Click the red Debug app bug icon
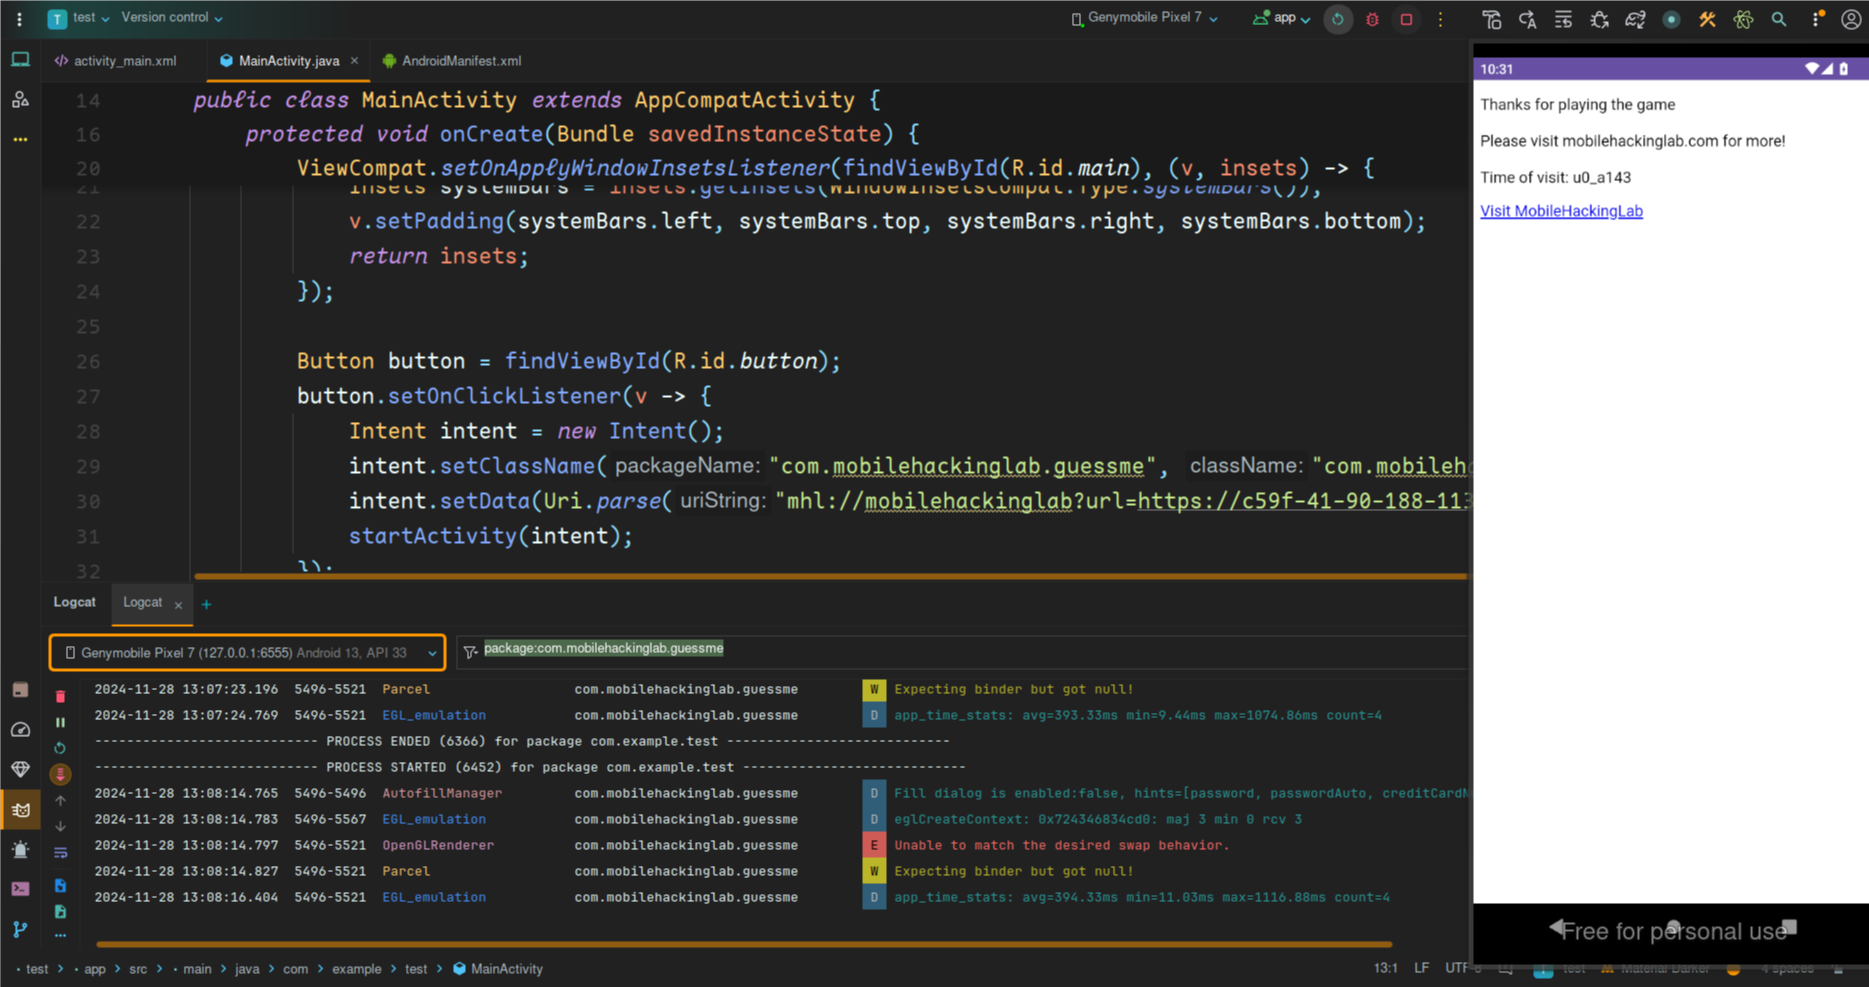Image resolution: width=1869 pixels, height=987 pixels. (x=1372, y=19)
